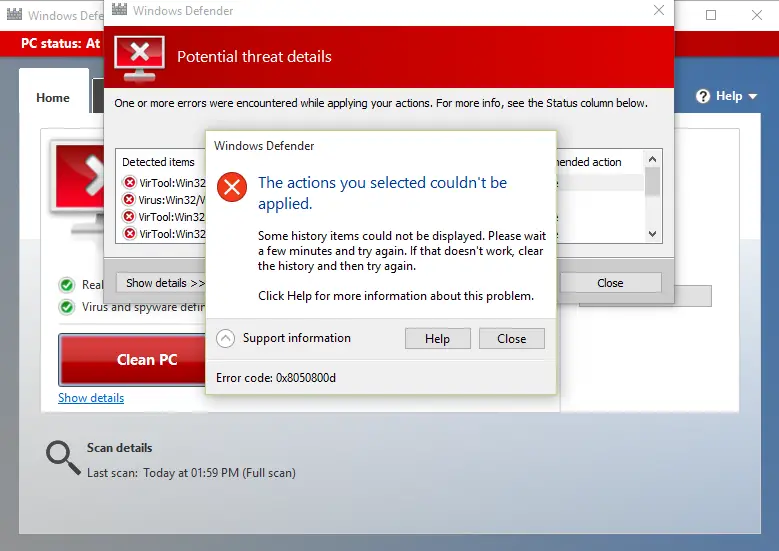The width and height of the screenshot is (779, 551).
Task: Click the Help button in error dialog
Action: click(x=438, y=339)
